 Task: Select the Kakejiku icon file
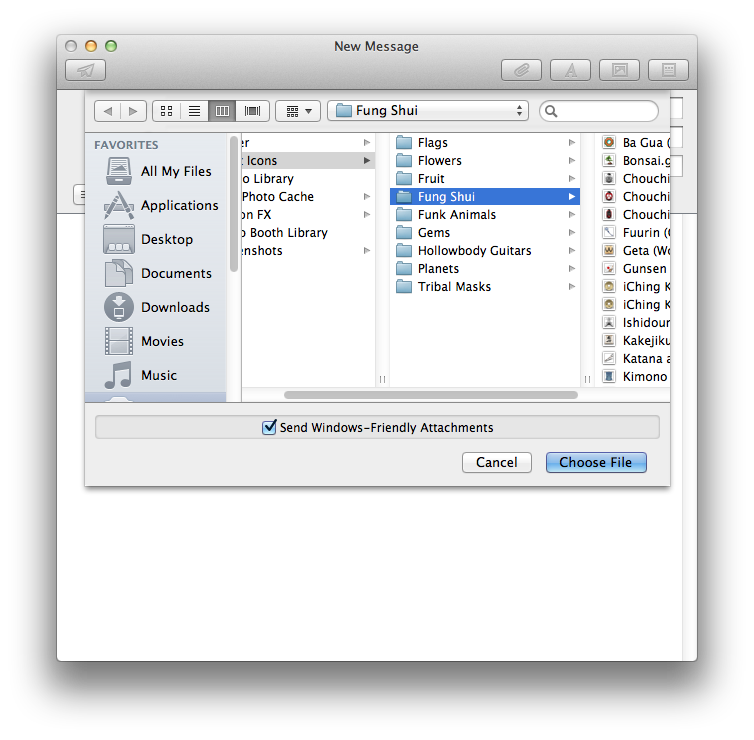pos(632,341)
